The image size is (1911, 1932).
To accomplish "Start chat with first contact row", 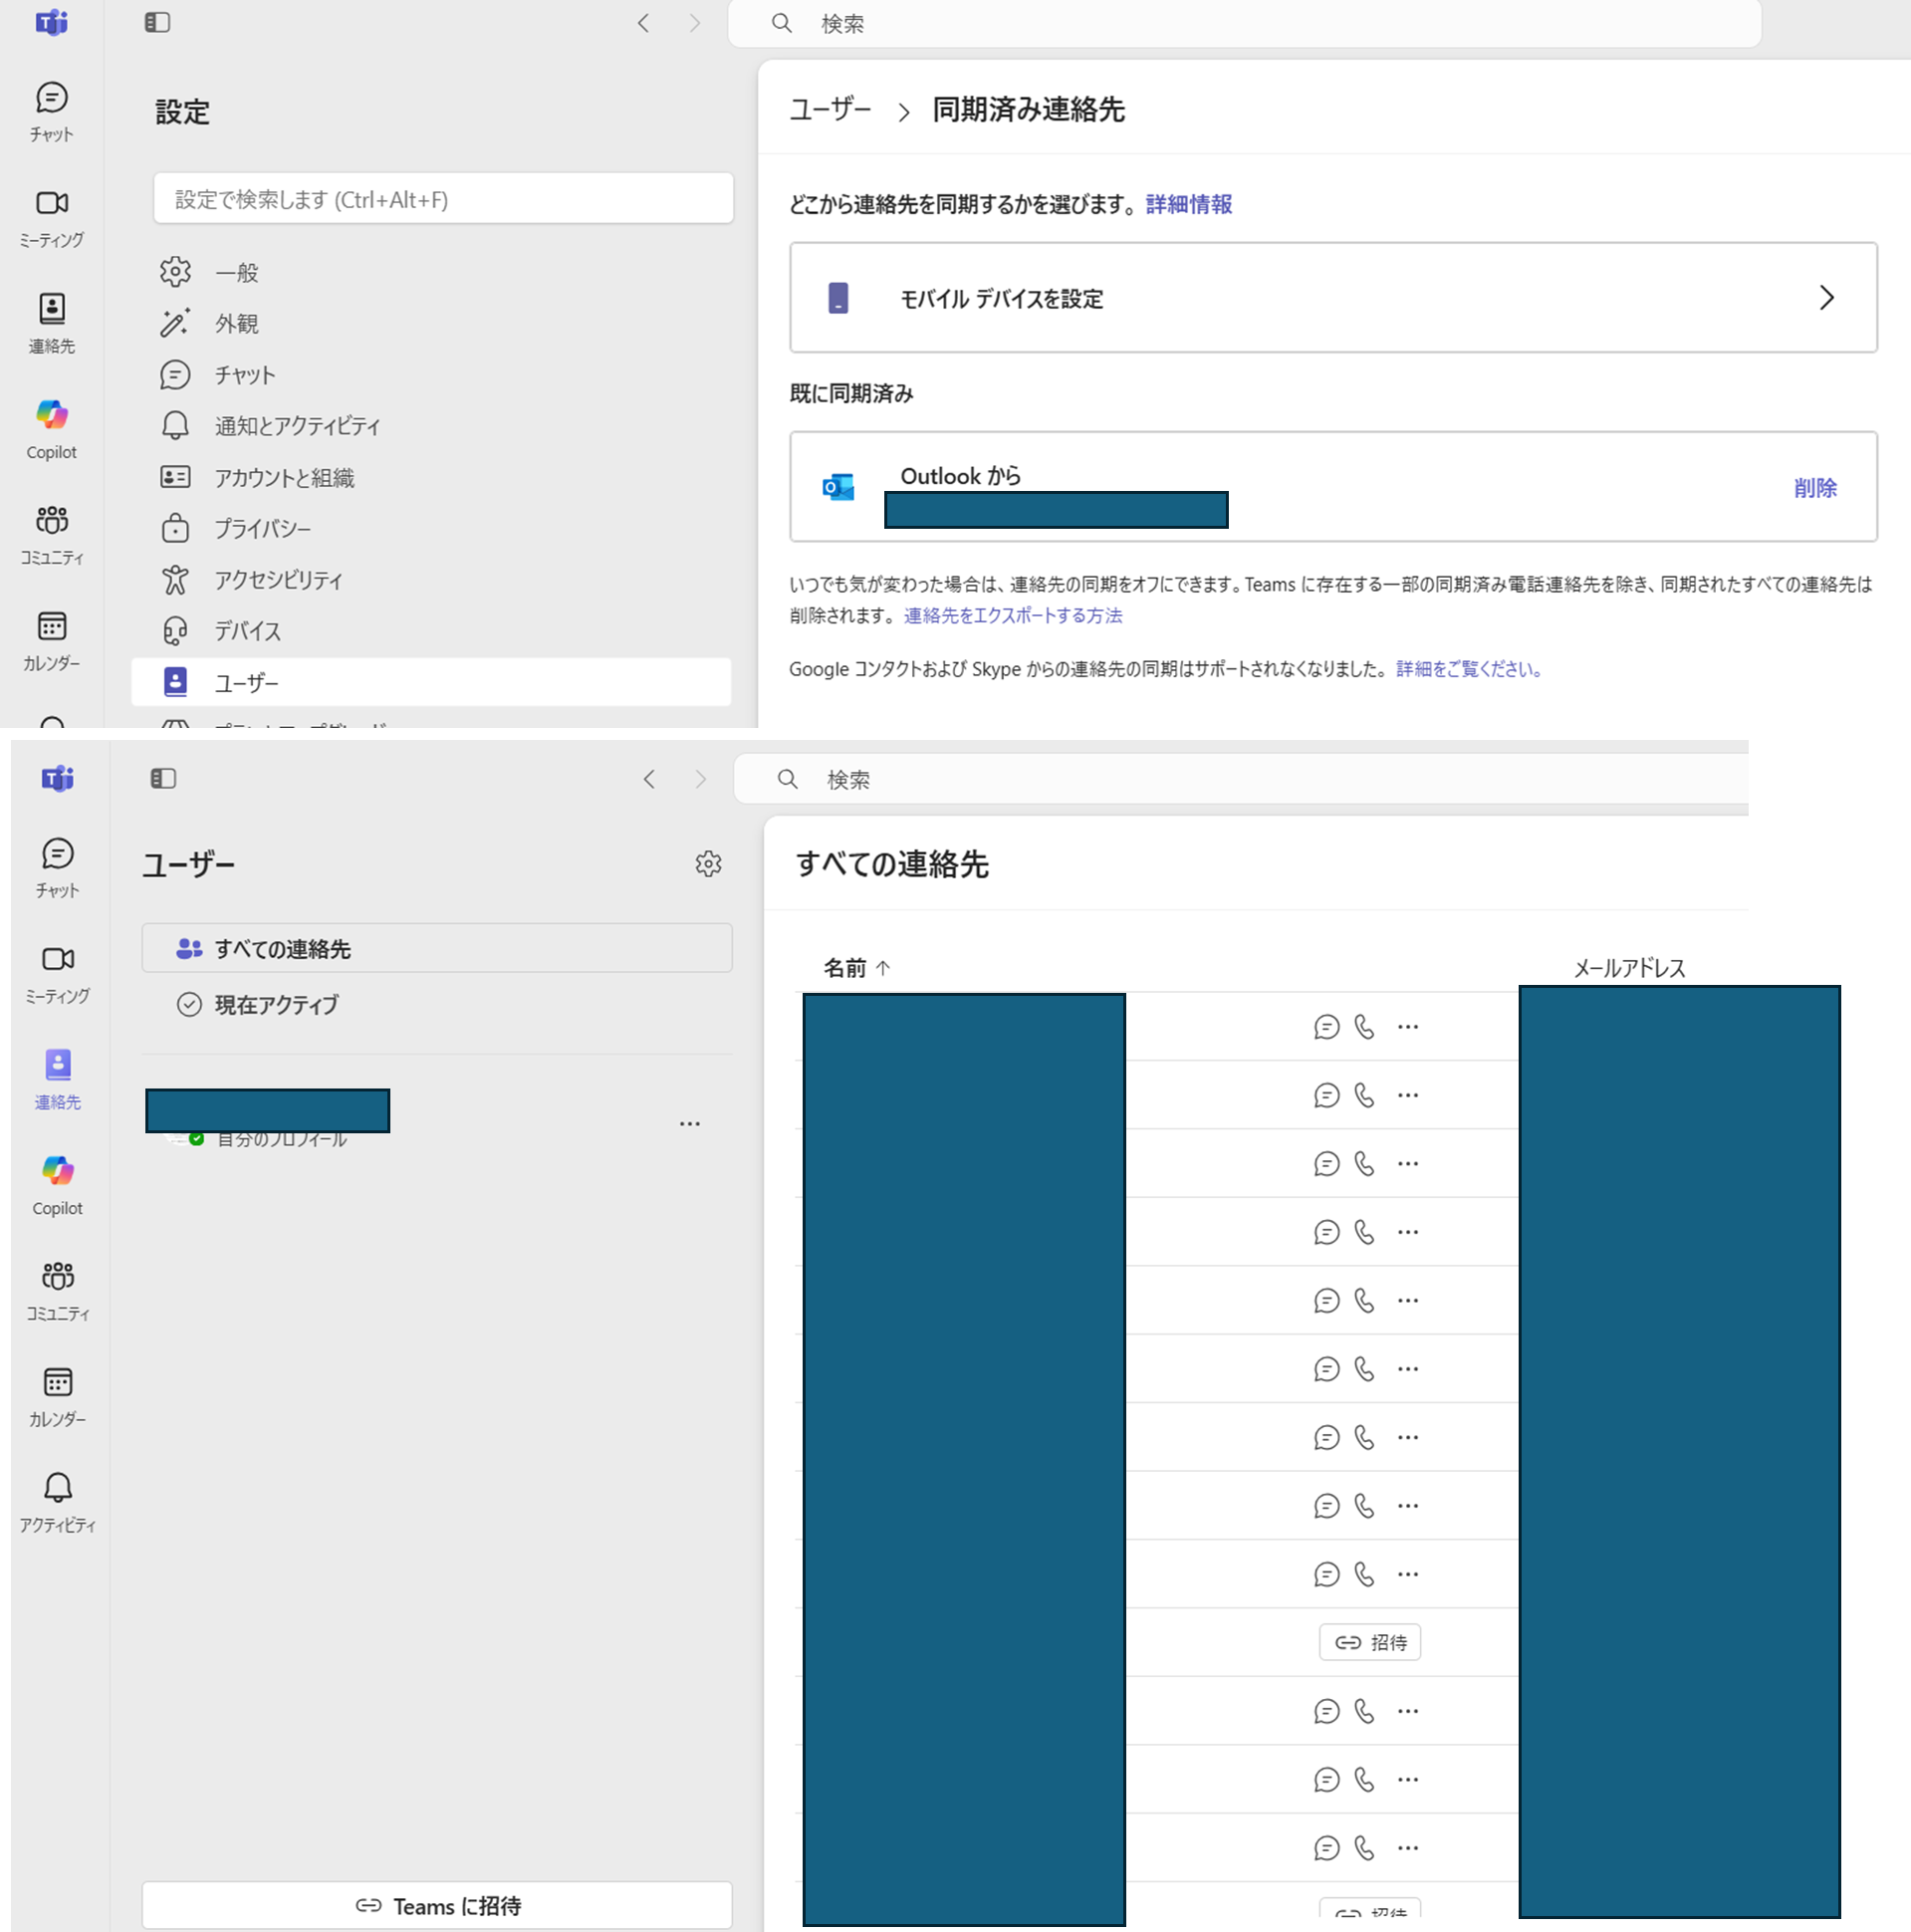I will tap(1326, 1027).
